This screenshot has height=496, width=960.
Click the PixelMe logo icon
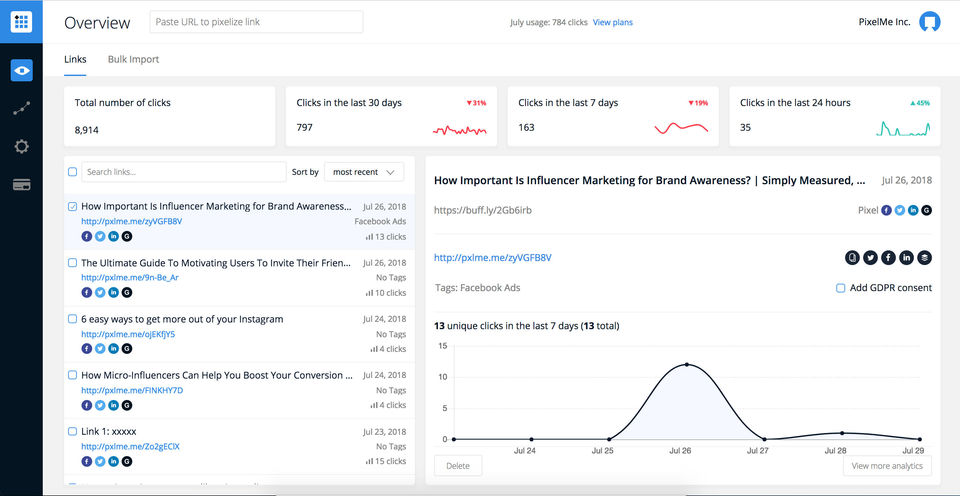21,22
